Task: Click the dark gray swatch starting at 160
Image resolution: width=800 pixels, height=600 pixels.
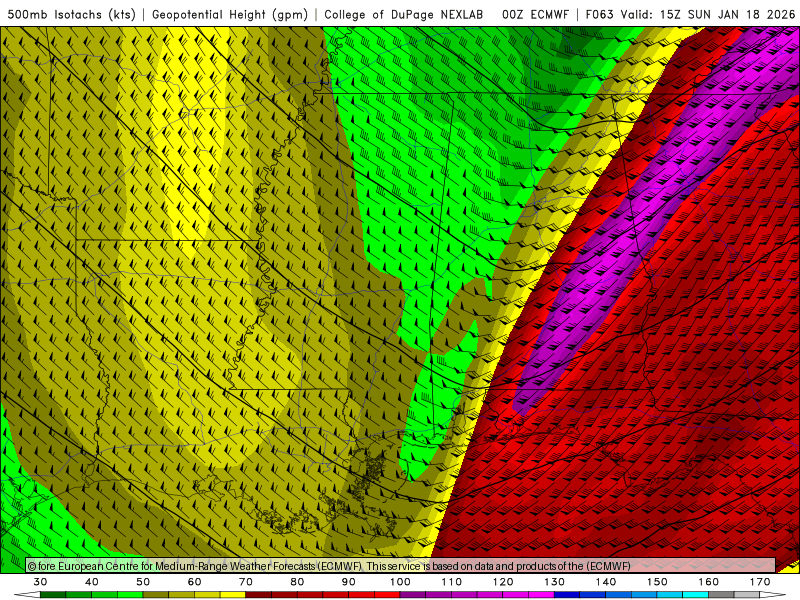Action: point(721,595)
